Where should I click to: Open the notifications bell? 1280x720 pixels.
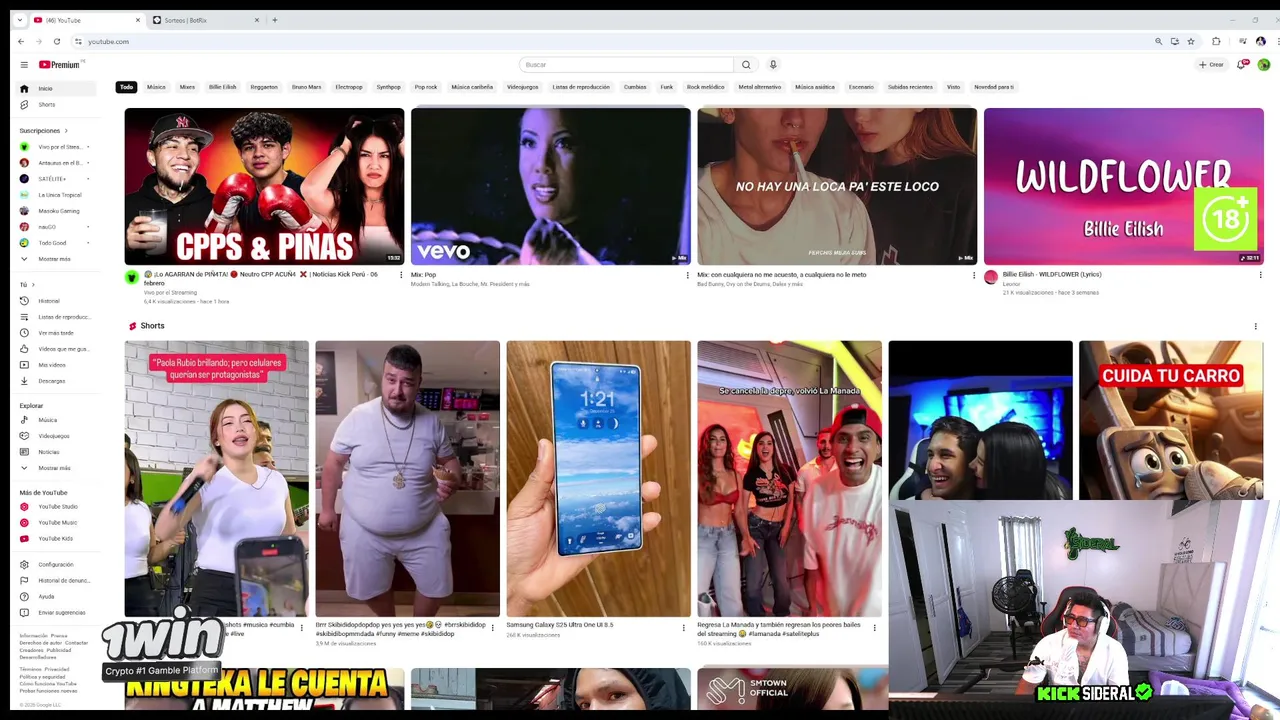(1241, 64)
